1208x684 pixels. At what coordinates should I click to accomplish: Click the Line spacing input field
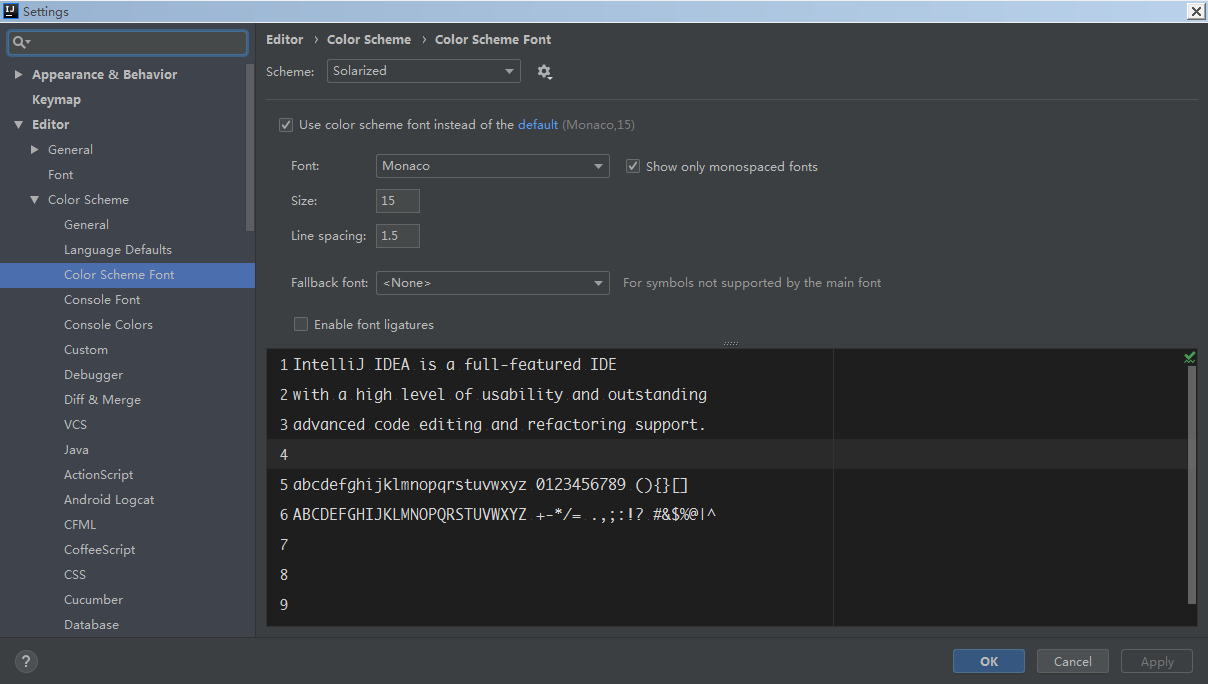coord(398,236)
